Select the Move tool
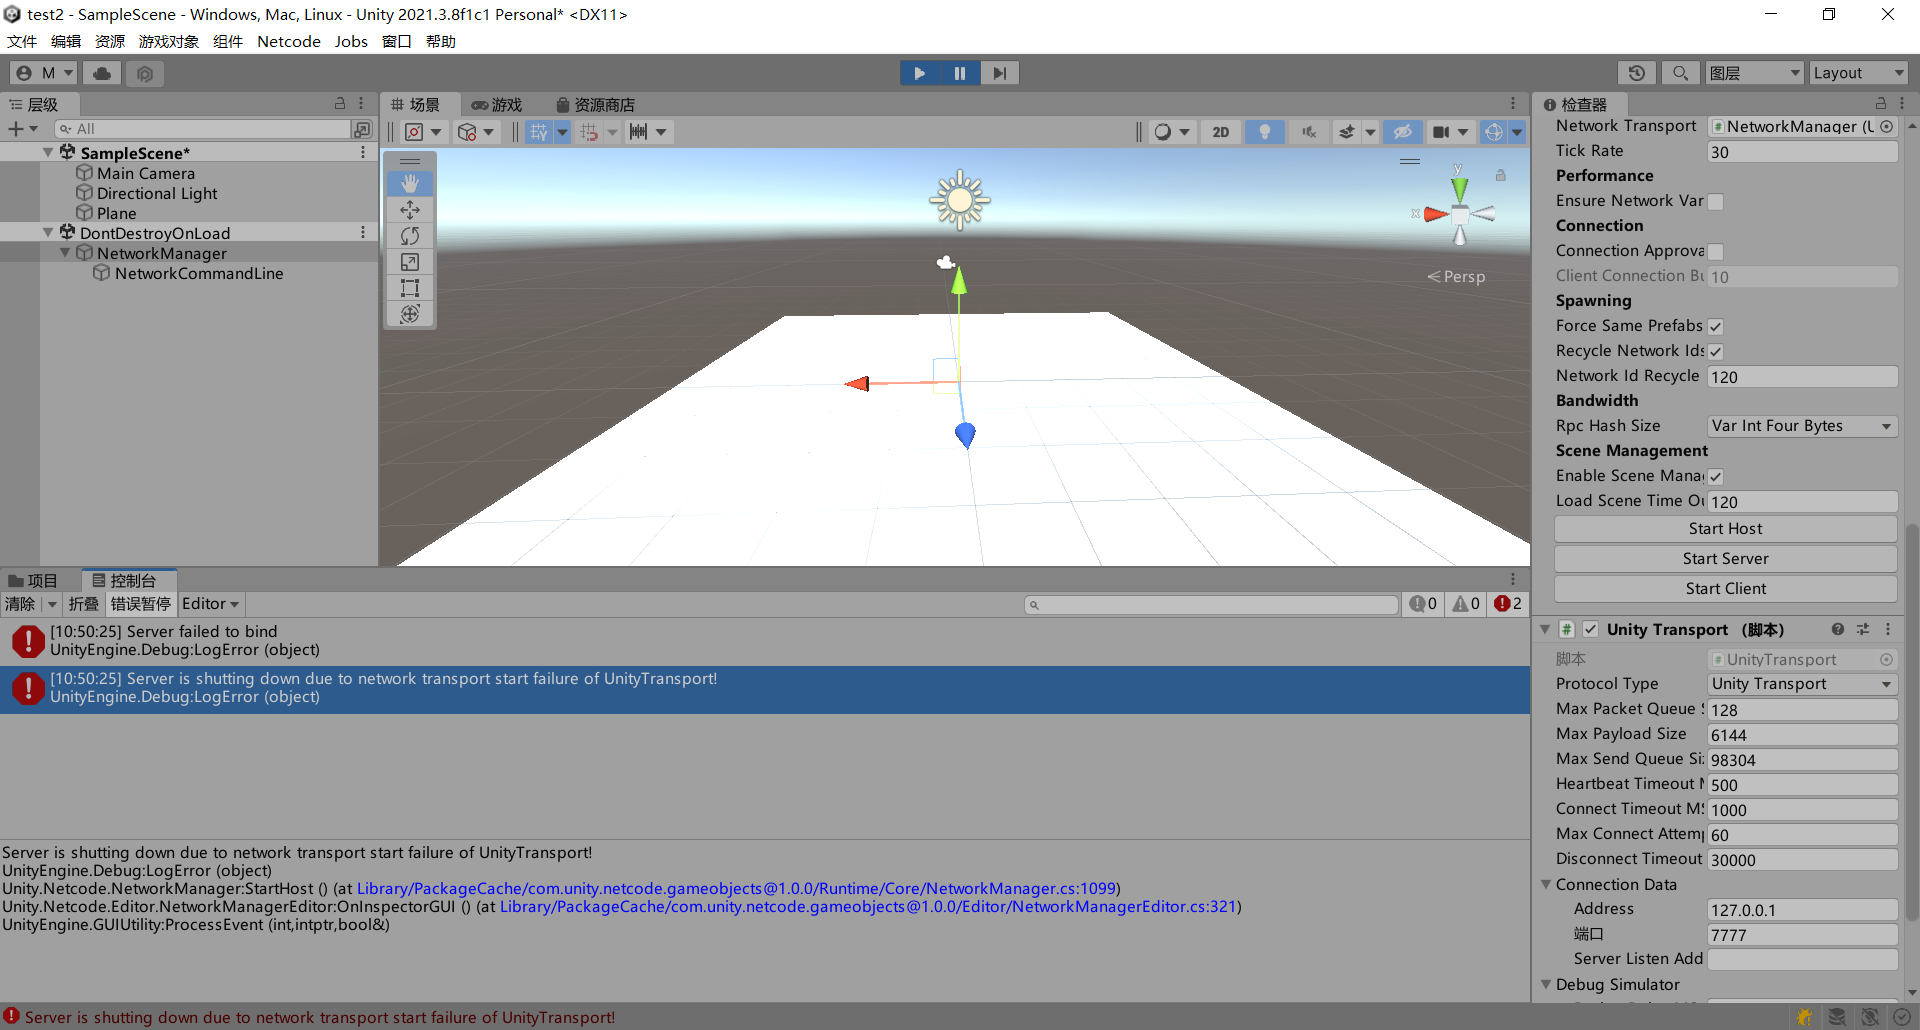Image resolution: width=1920 pixels, height=1030 pixels. pos(410,209)
